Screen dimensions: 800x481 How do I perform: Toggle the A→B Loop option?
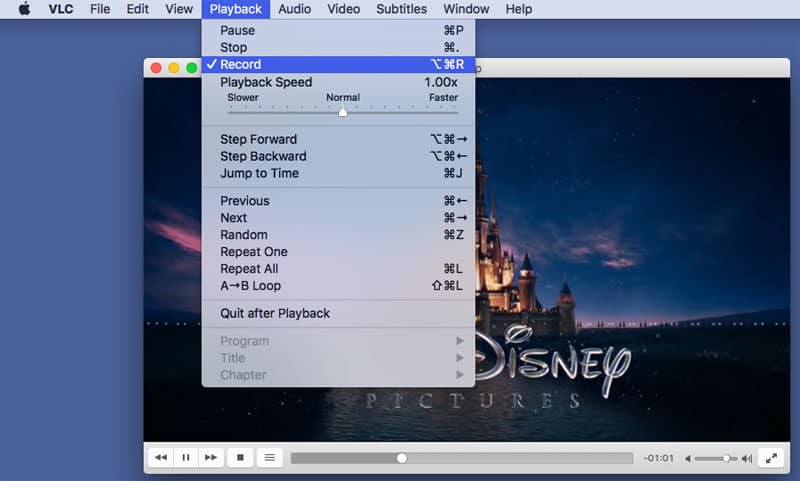click(338, 286)
